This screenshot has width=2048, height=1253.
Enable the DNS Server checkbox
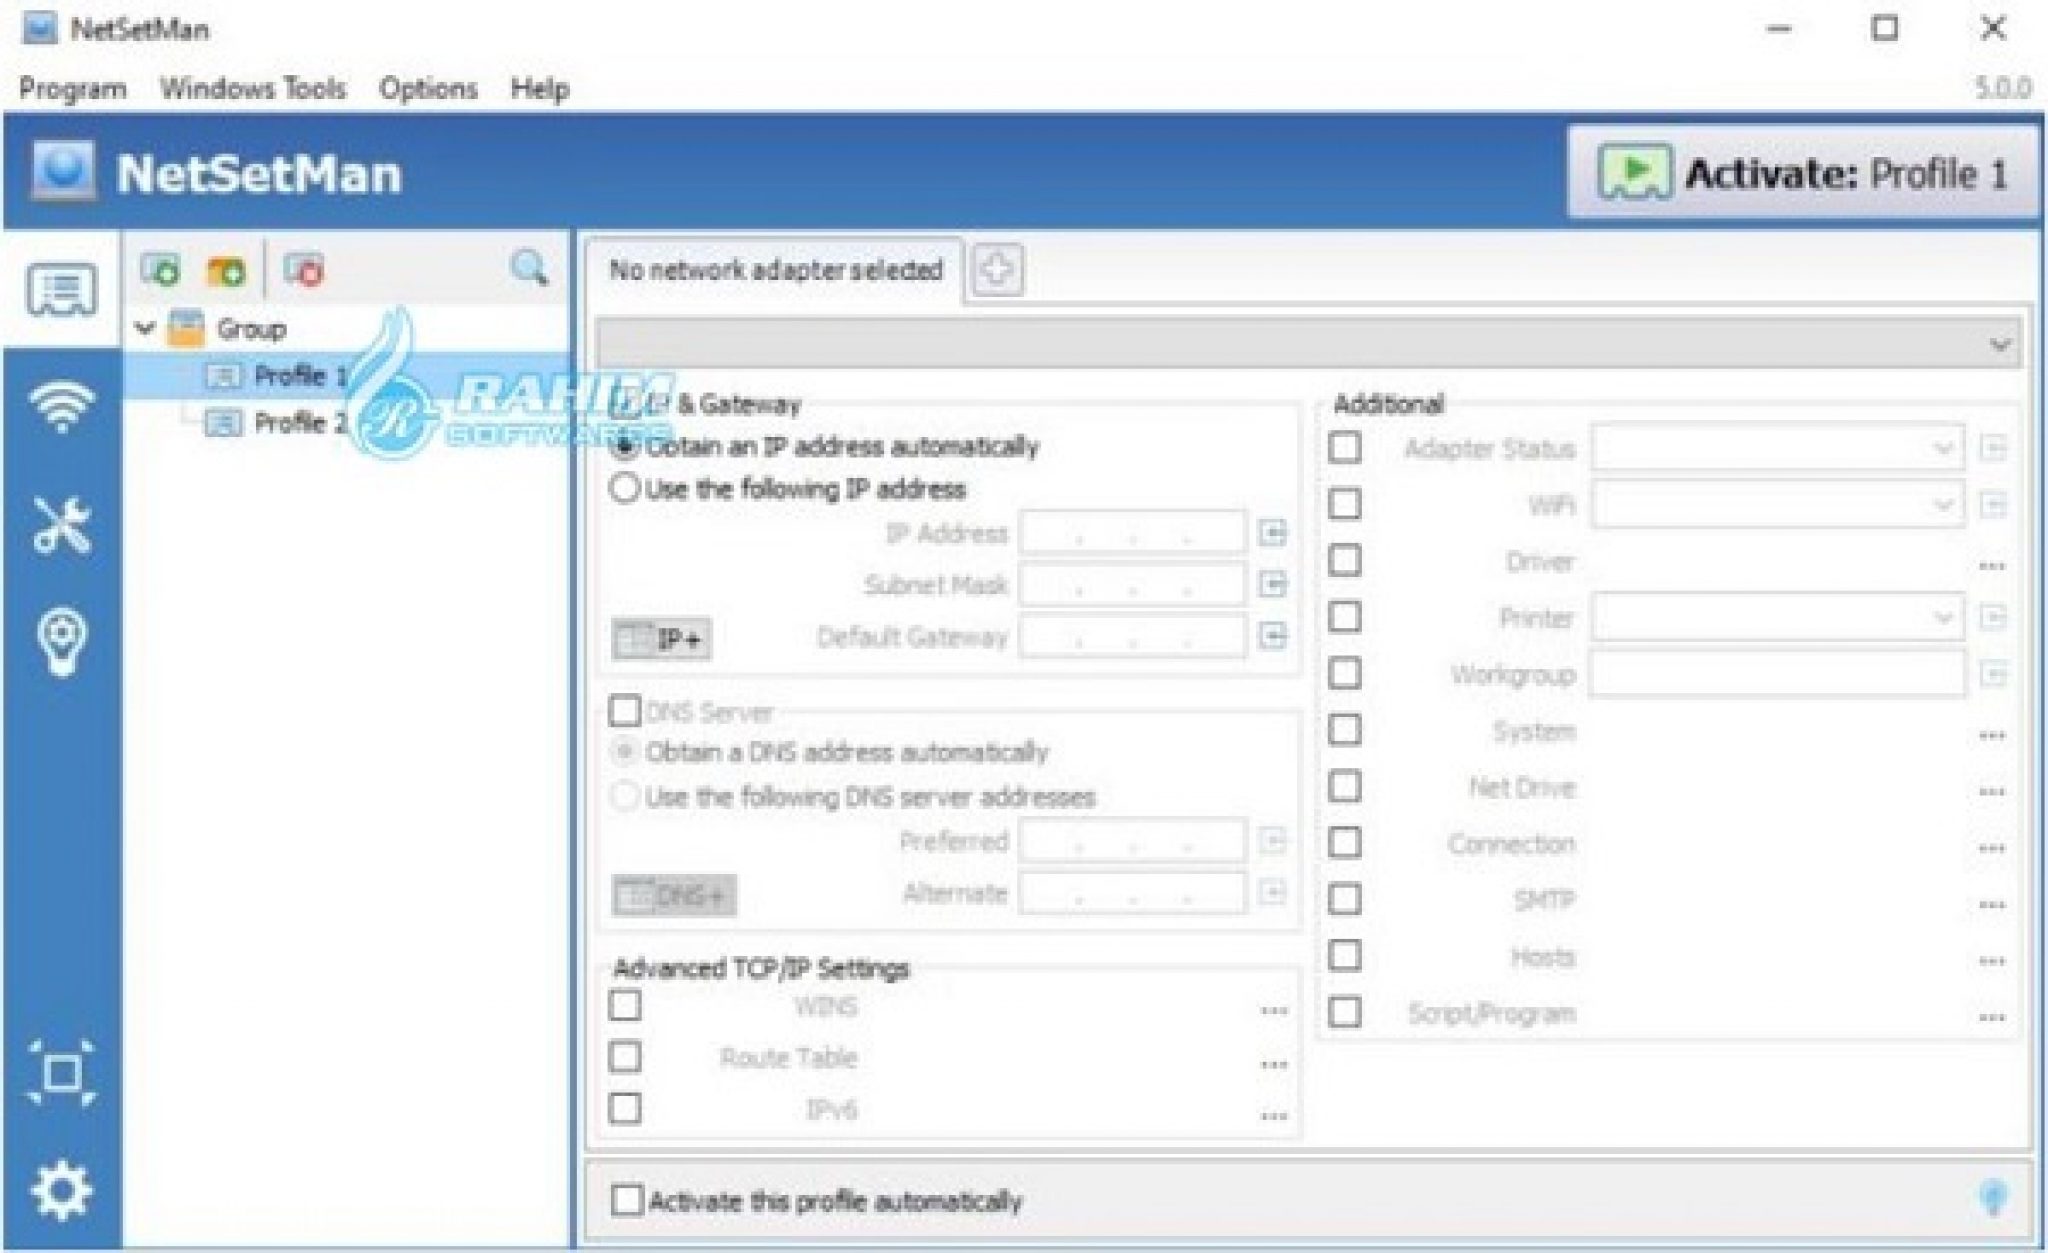(626, 713)
